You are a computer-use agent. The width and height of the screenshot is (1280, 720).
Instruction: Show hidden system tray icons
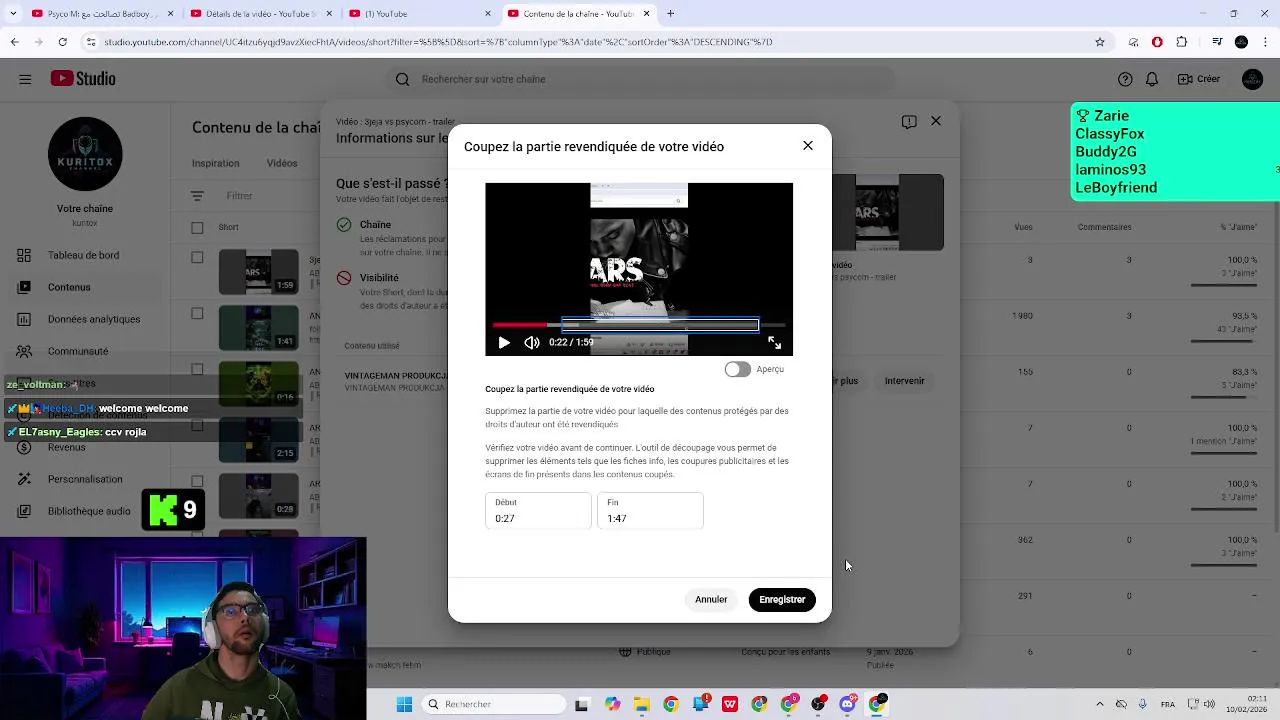[x=1100, y=704]
